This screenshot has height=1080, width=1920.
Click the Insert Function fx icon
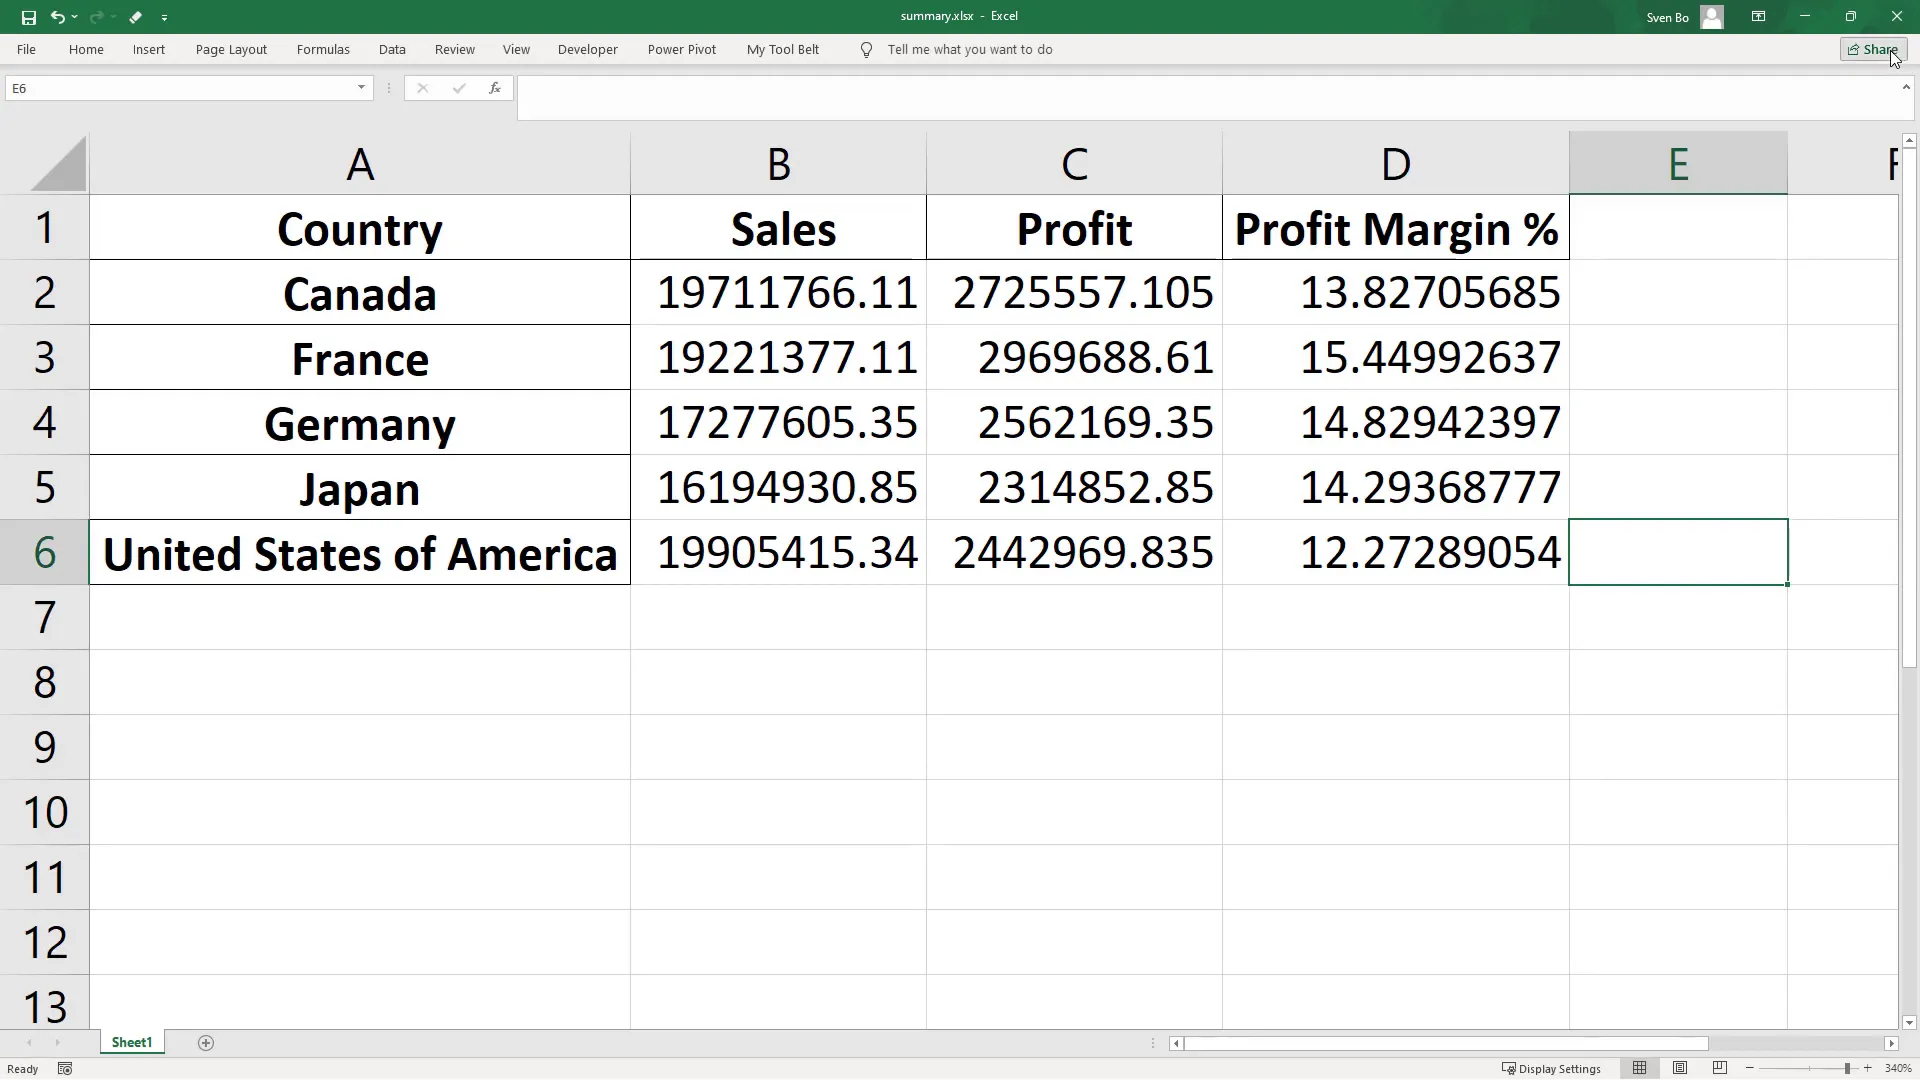click(x=495, y=88)
